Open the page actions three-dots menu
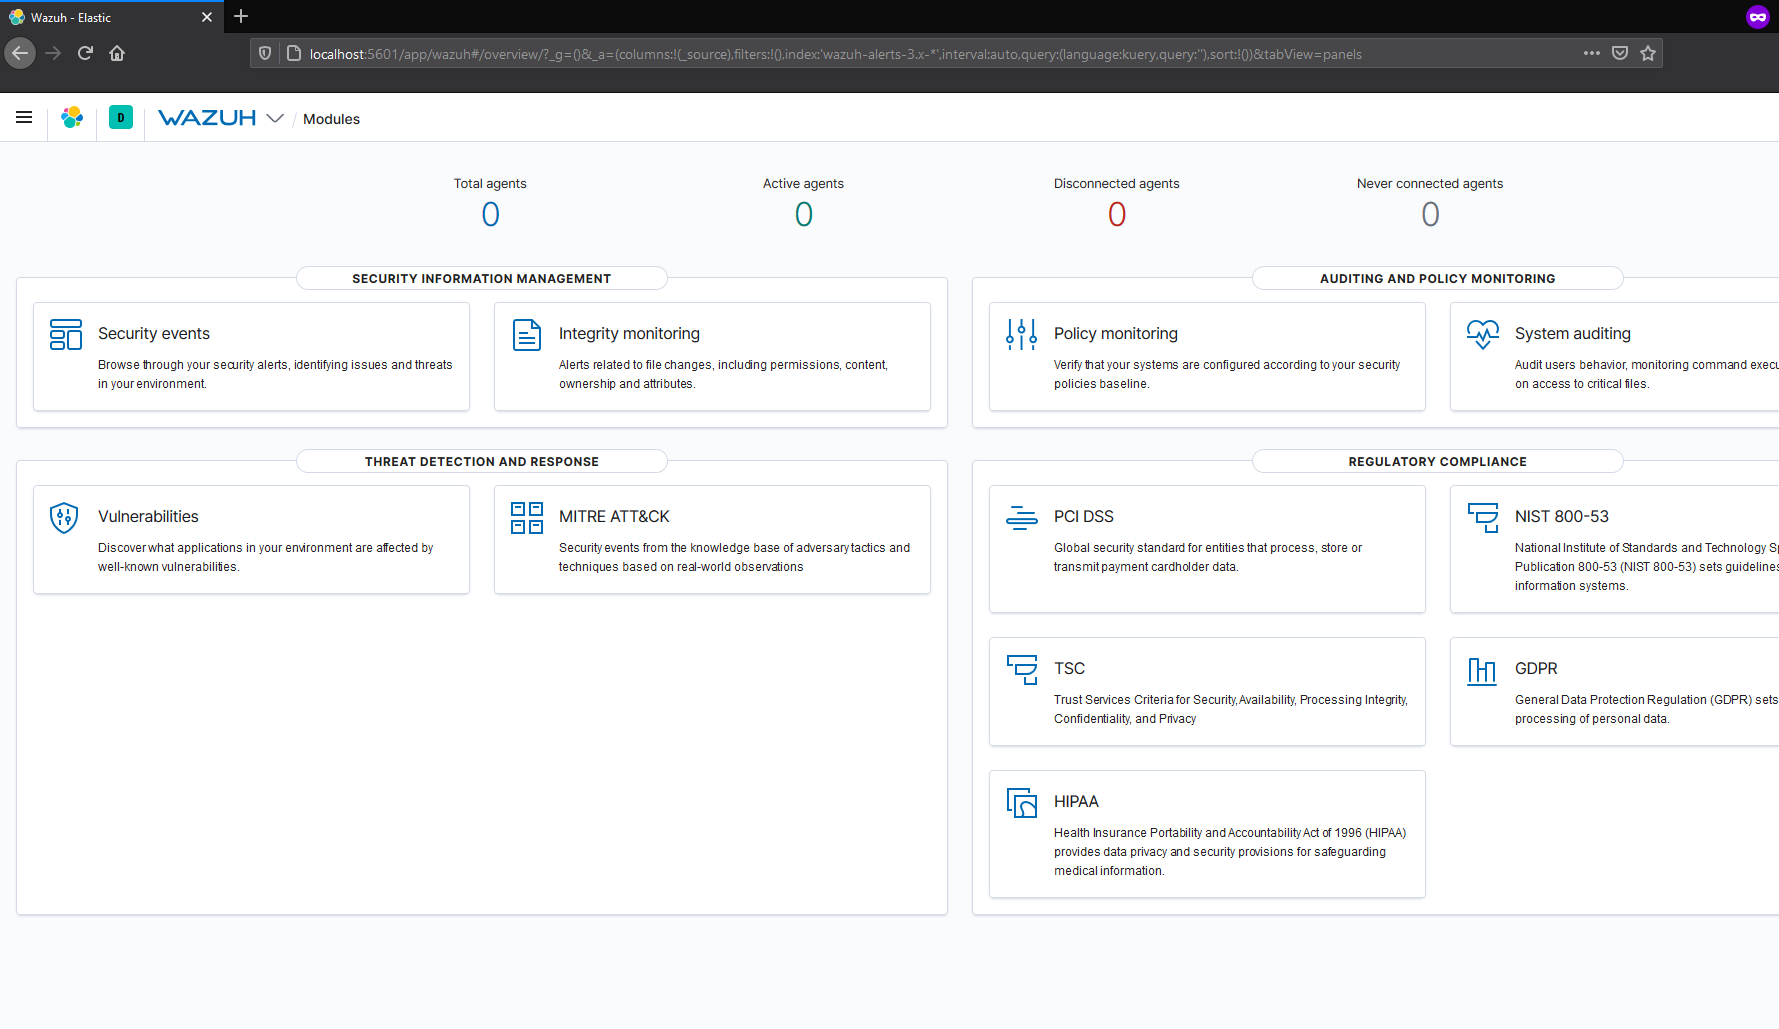Screen dimensions: 1779x1029 (x=1592, y=53)
